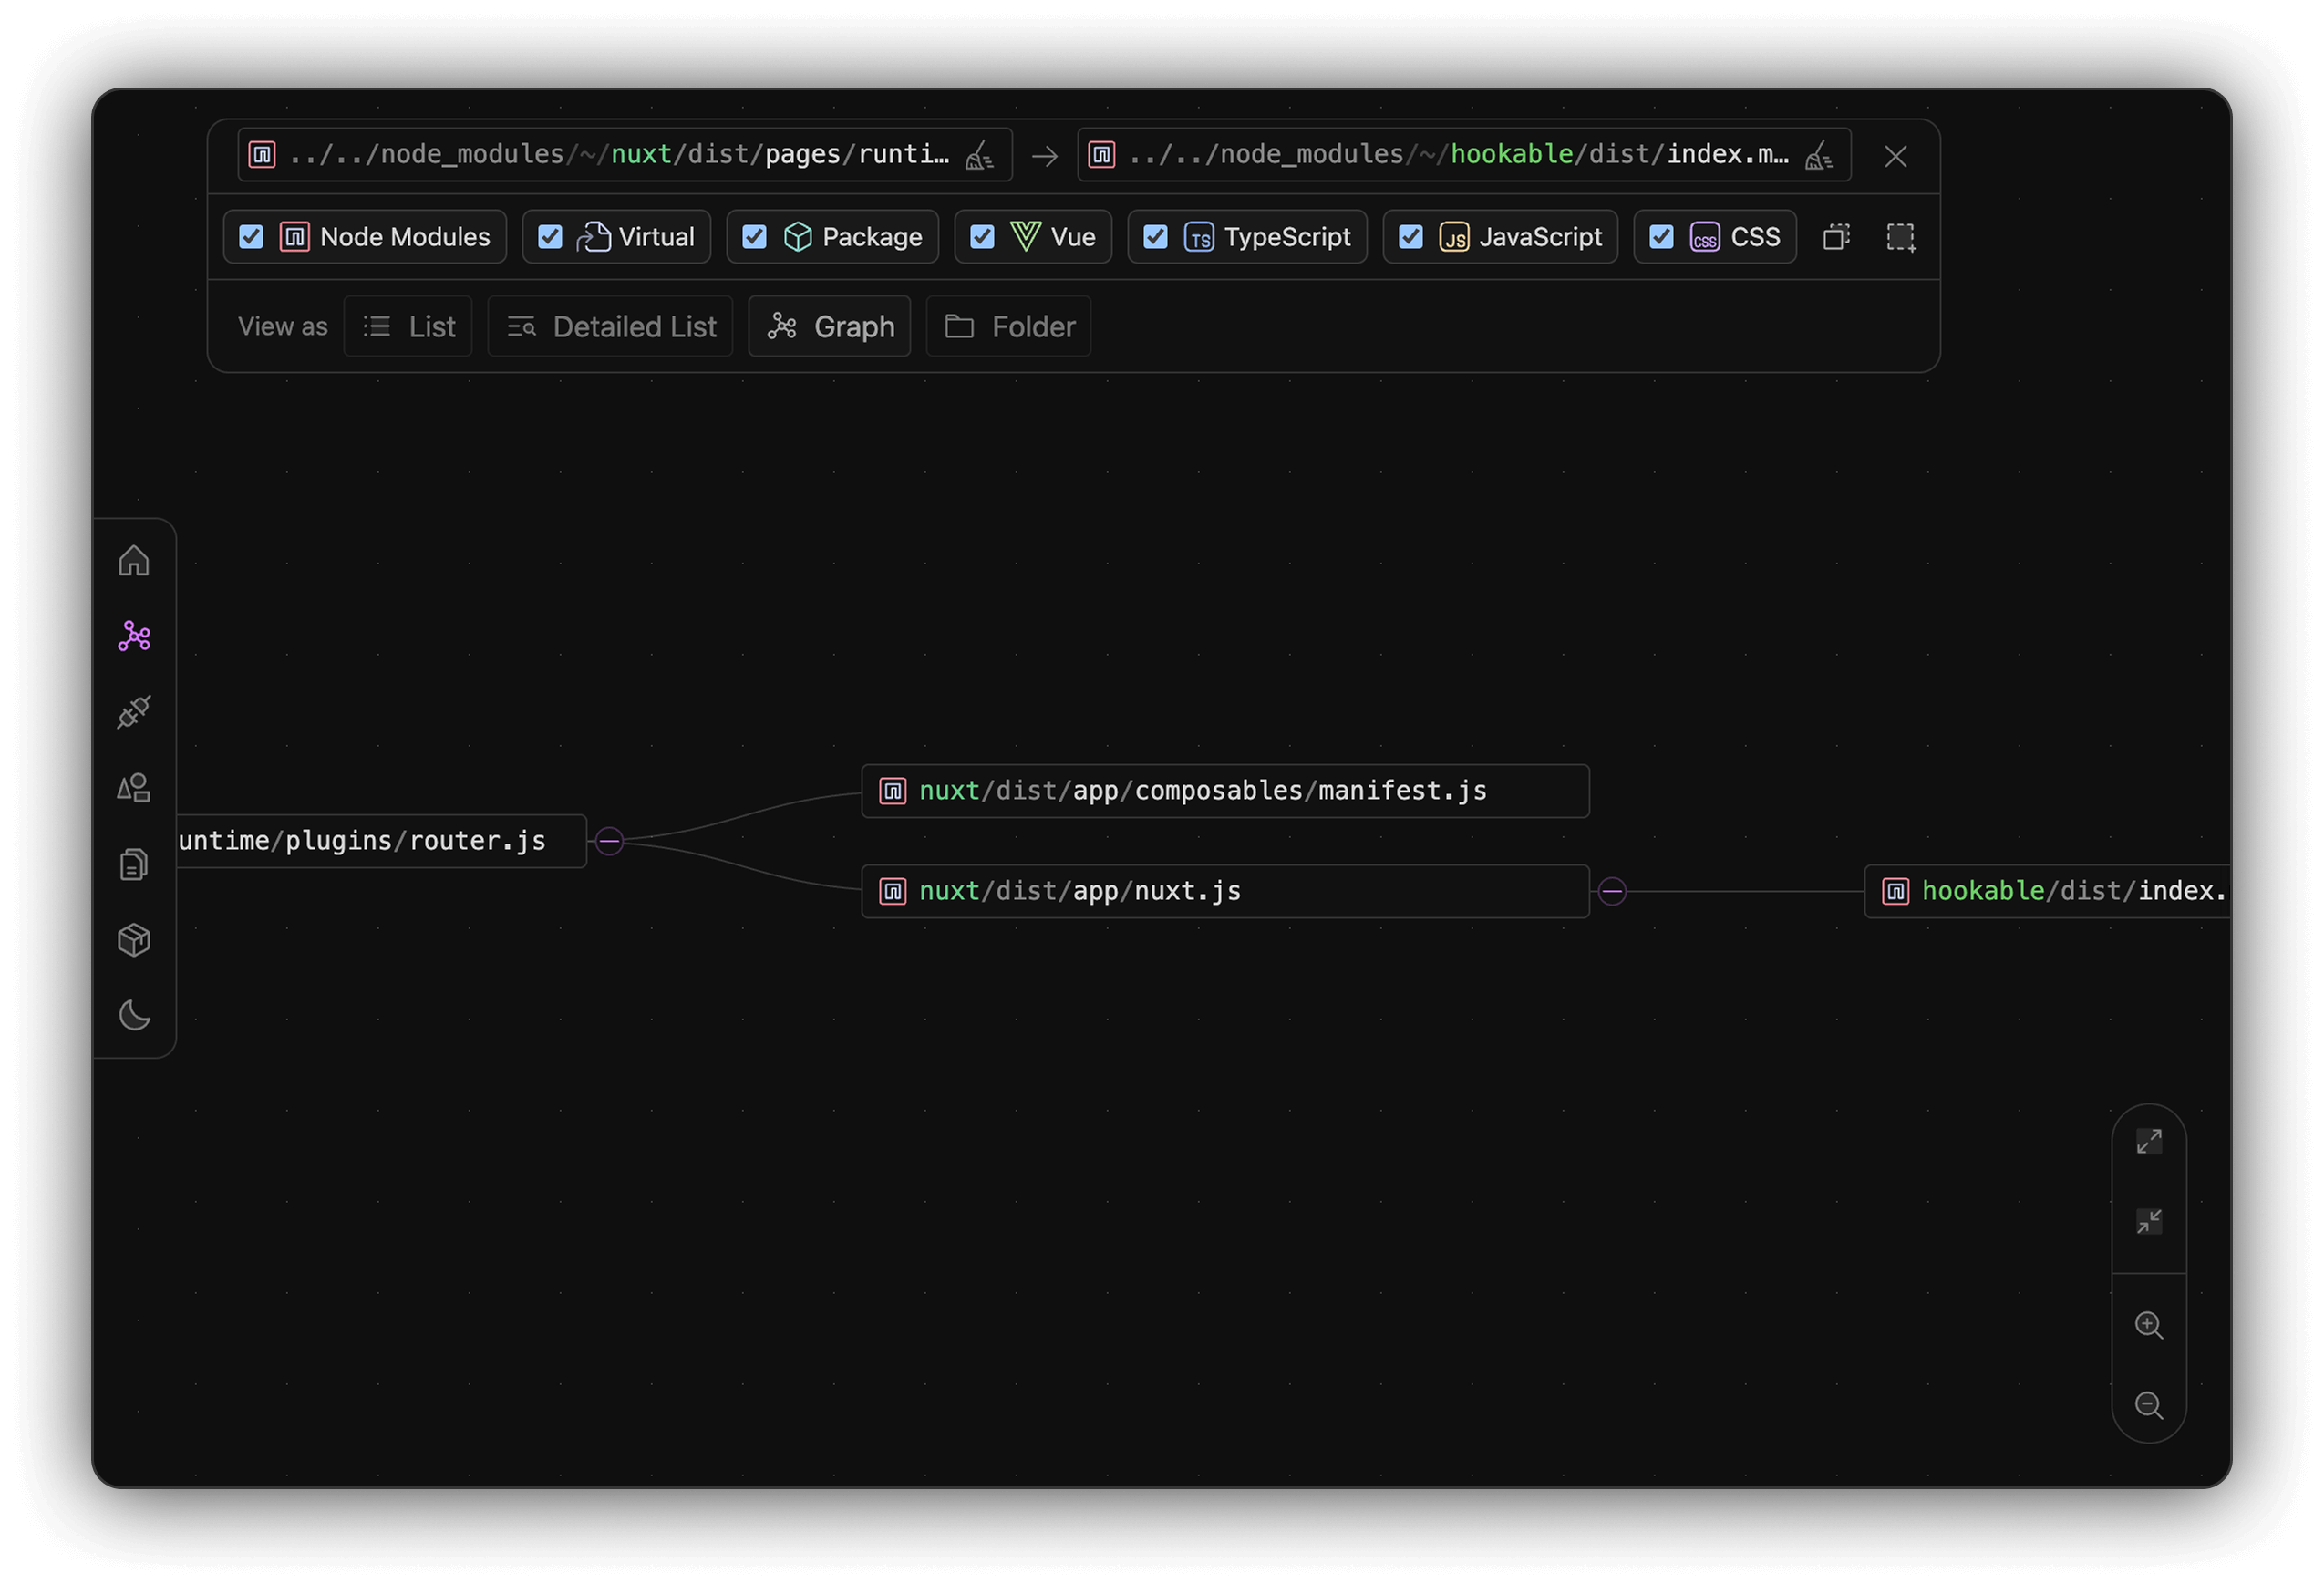Open the plugins panel (plug icon)
Image resolution: width=2324 pixels, height=1584 pixels.
[x=134, y=712]
